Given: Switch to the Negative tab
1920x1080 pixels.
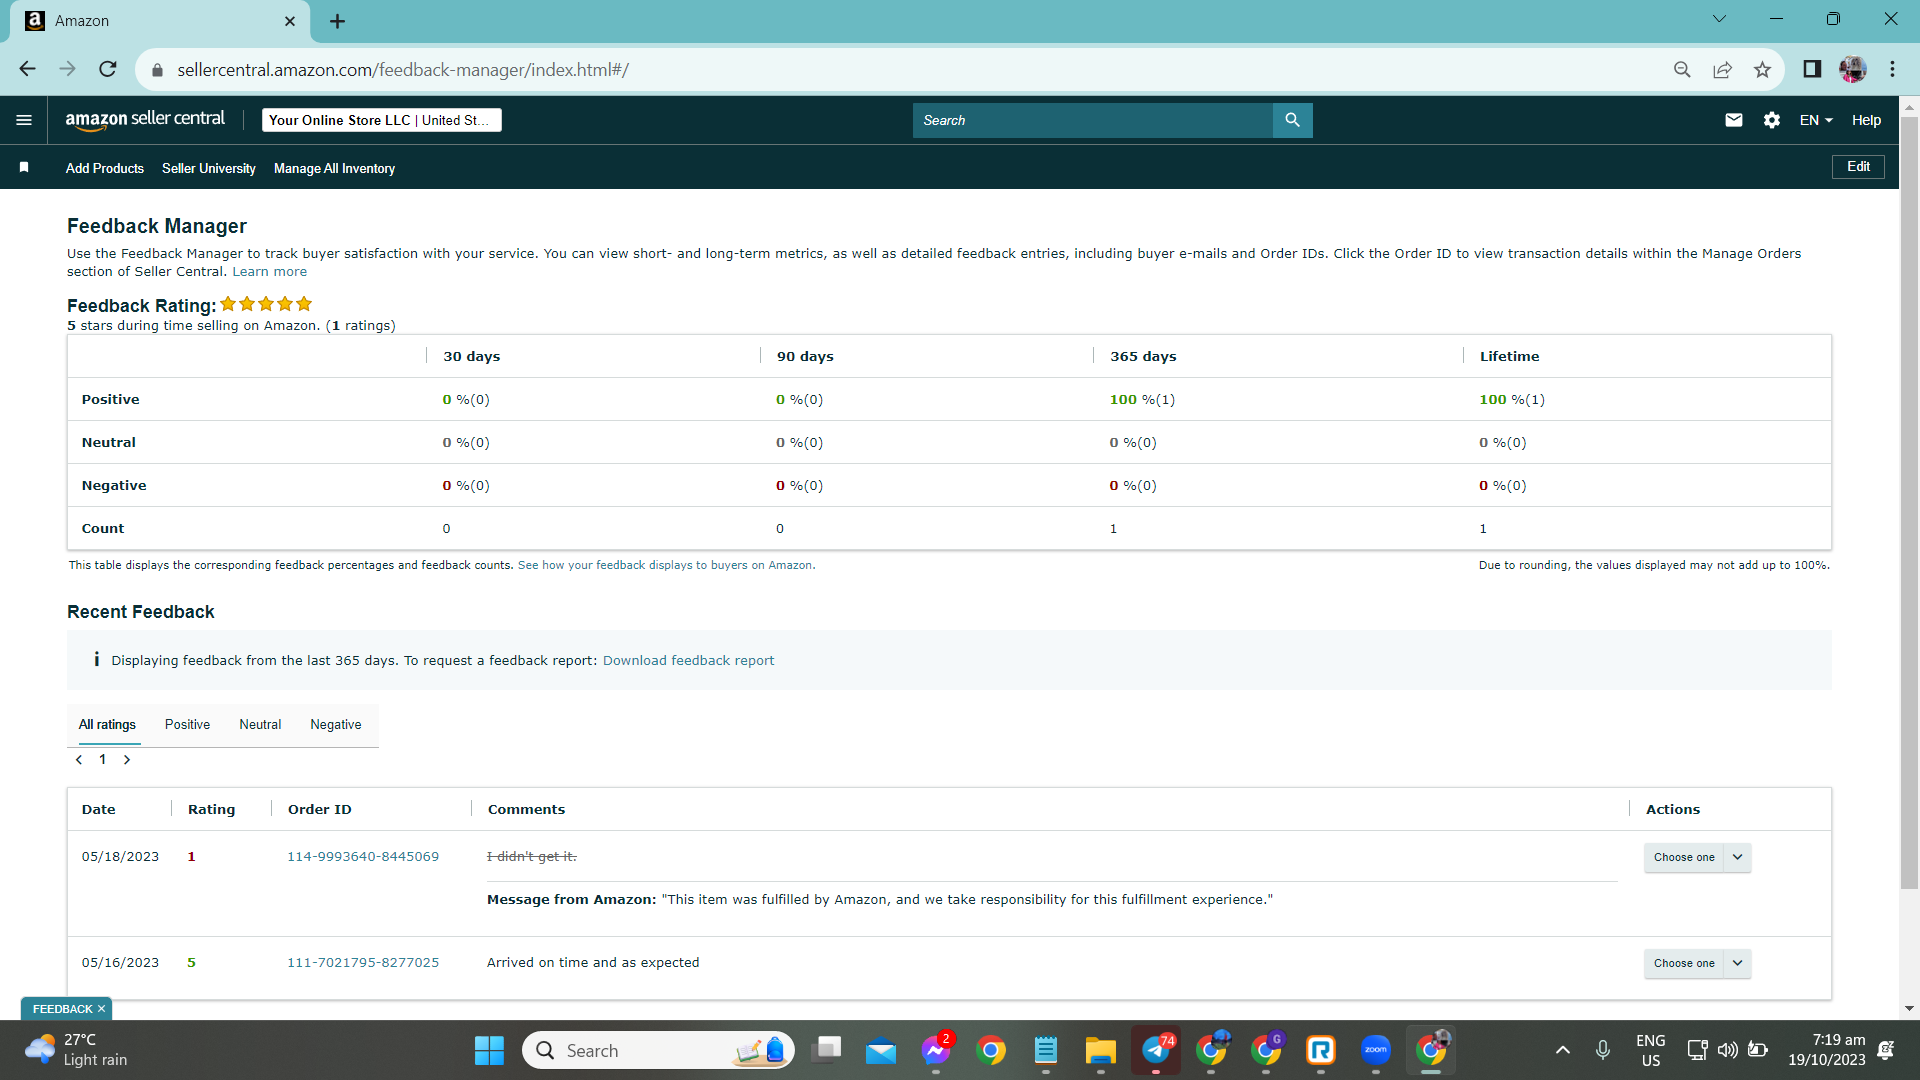Looking at the screenshot, I should 336,725.
